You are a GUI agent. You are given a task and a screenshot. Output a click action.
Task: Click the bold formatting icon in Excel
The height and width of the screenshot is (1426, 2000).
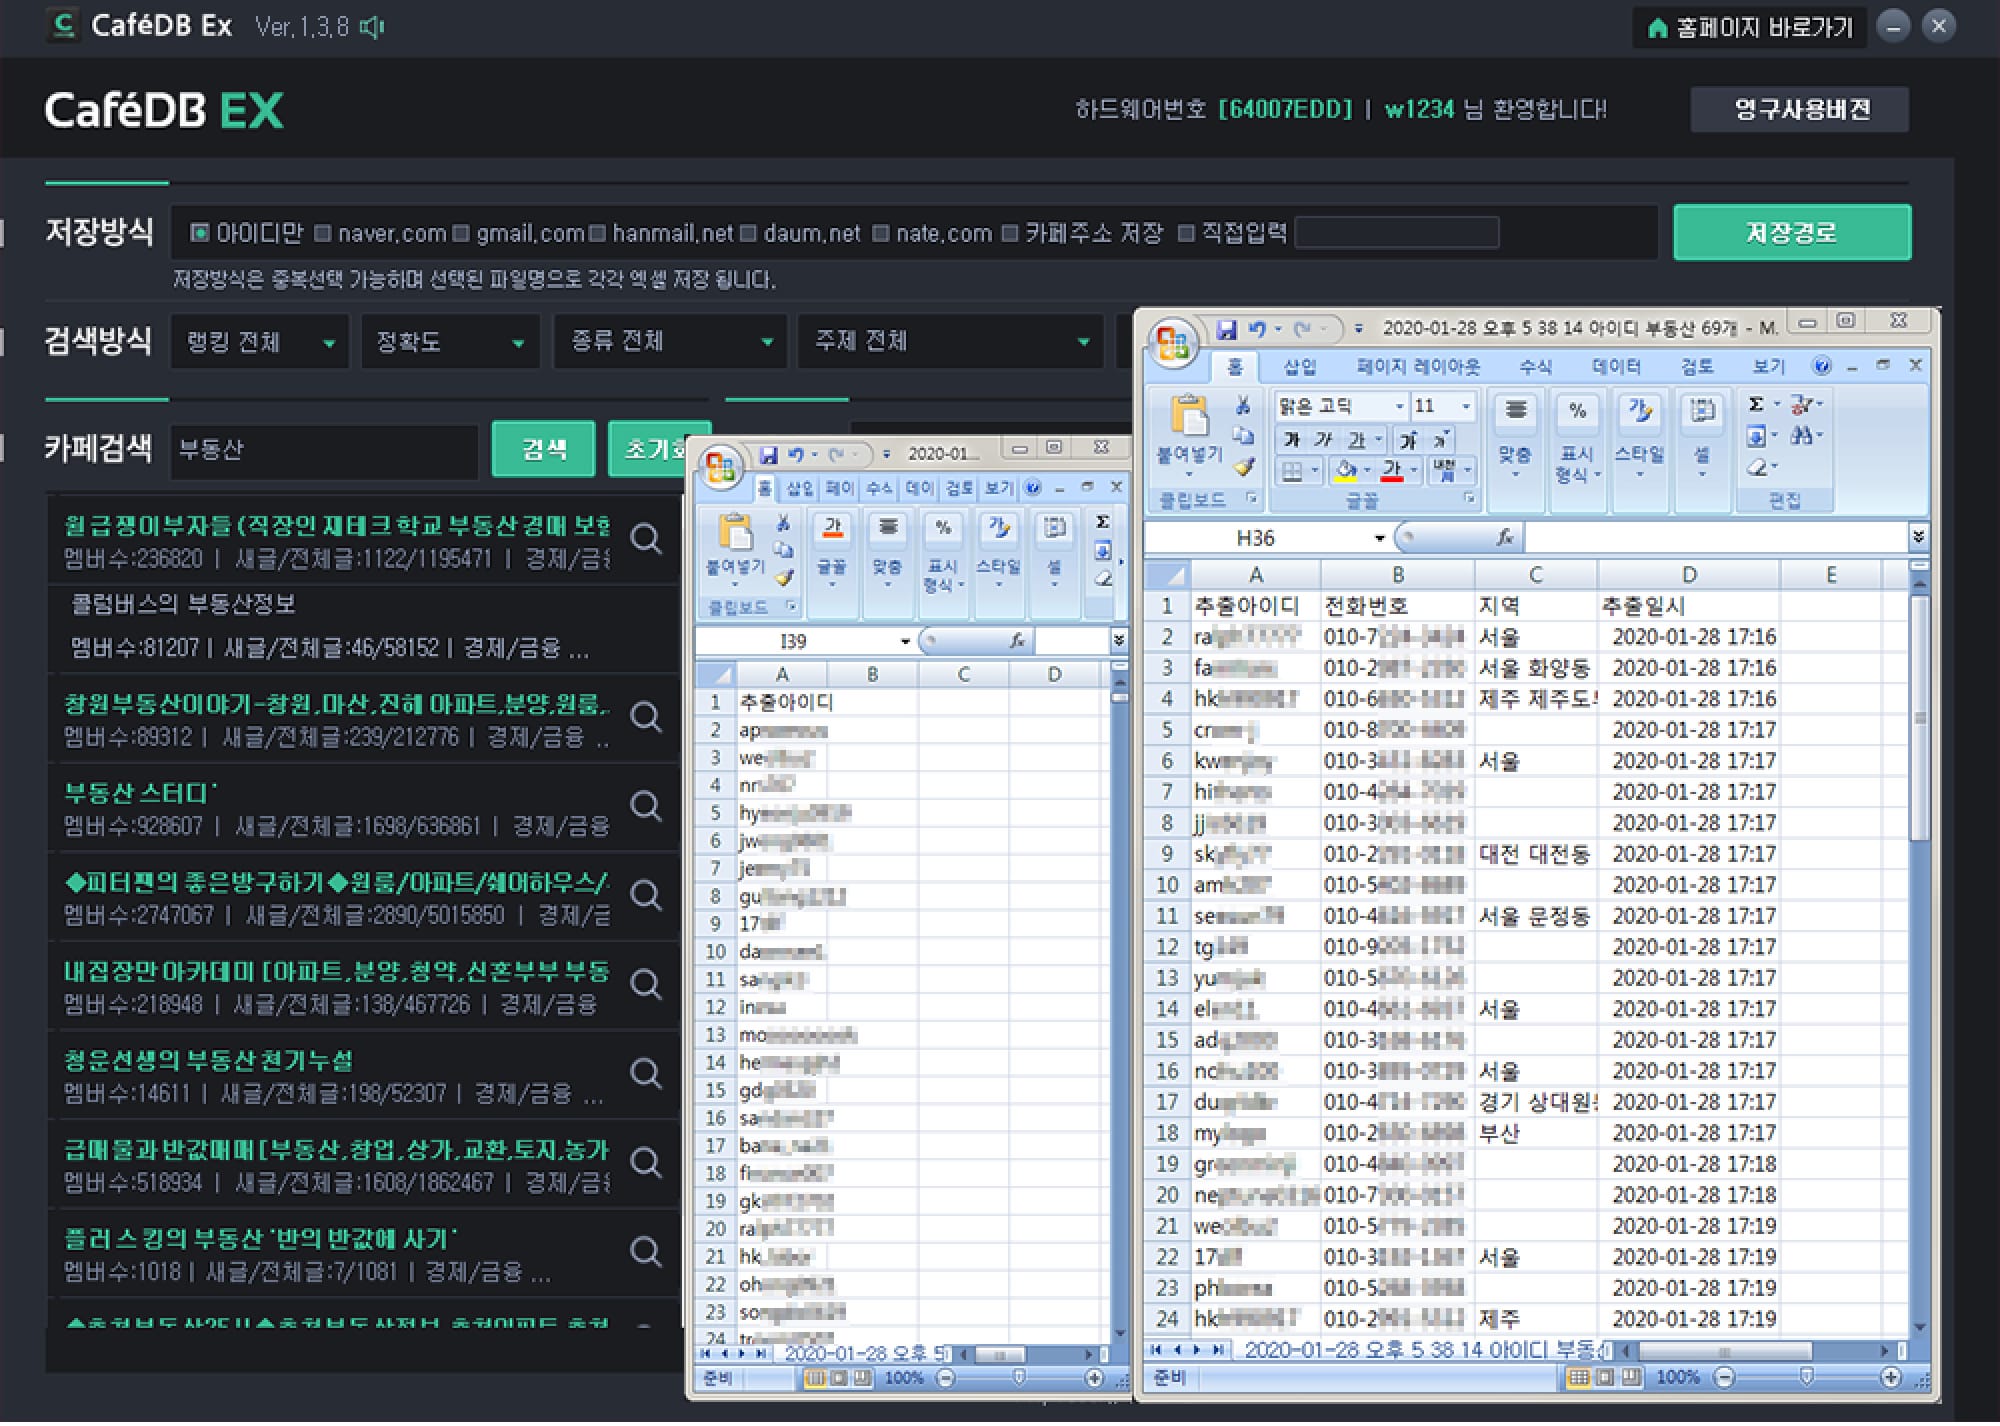point(1284,437)
